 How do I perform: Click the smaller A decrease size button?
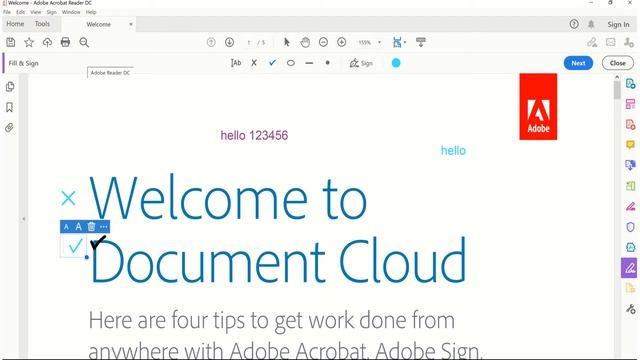tap(67, 227)
